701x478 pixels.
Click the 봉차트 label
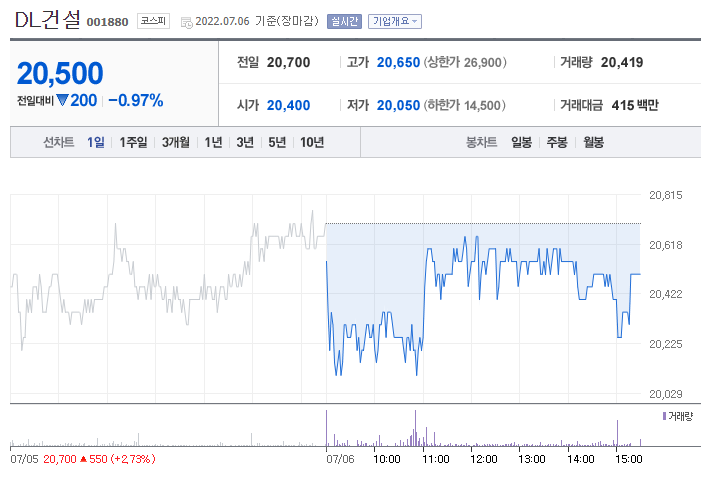[x=481, y=142]
